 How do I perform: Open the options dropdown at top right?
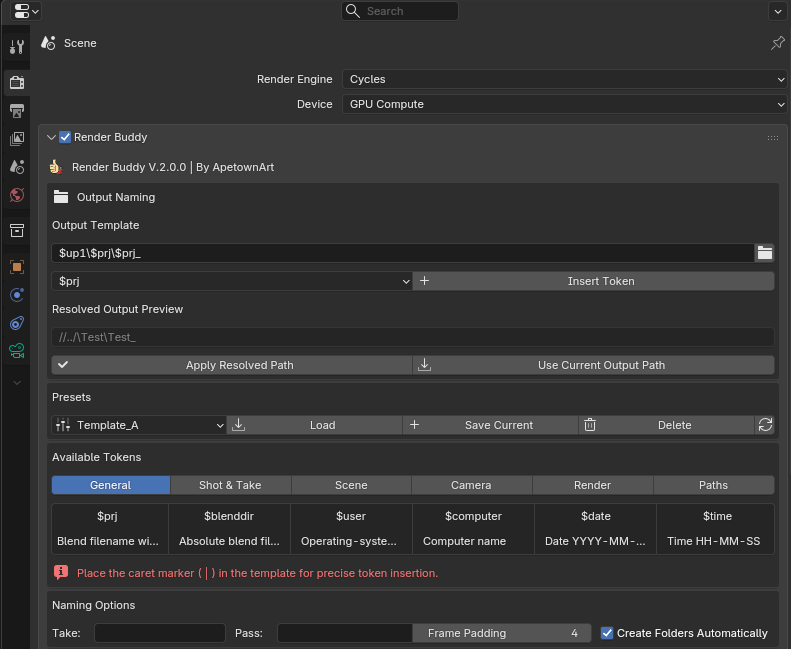click(777, 11)
